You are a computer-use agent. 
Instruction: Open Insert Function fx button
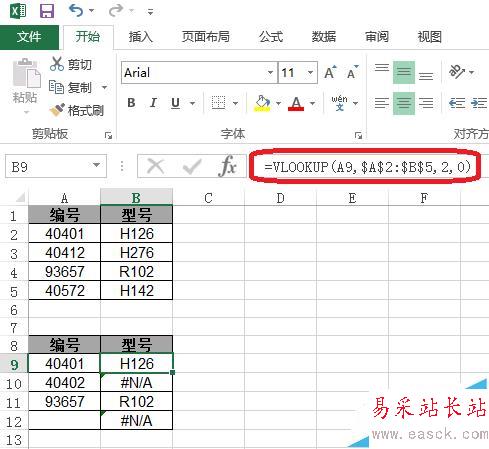pos(228,166)
